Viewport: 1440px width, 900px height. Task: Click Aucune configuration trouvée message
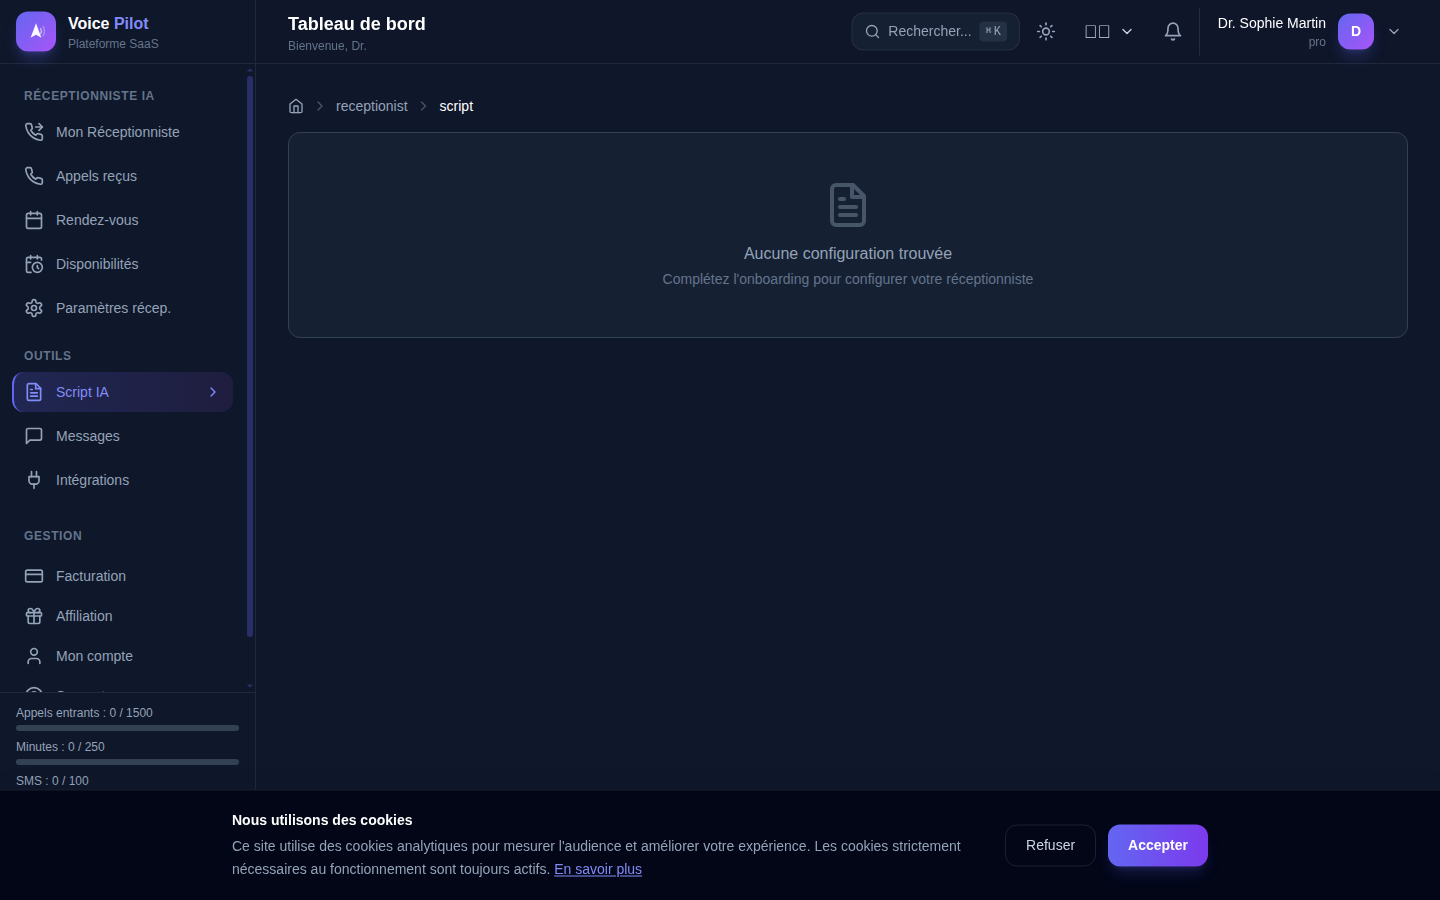coord(848,254)
